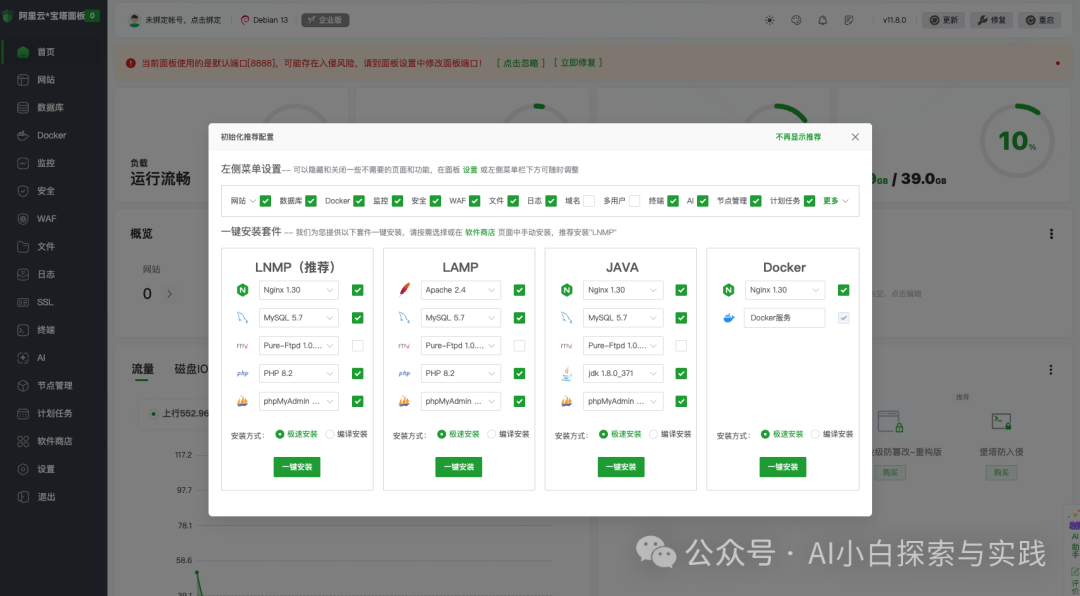The width and height of the screenshot is (1080, 596).
Task: Click the 文件 folder sidebar icon
Action: tap(23, 247)
